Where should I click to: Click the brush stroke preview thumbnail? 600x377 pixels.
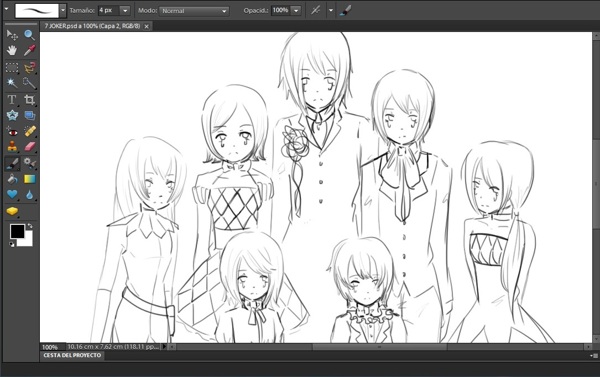(x=37, y=11)
